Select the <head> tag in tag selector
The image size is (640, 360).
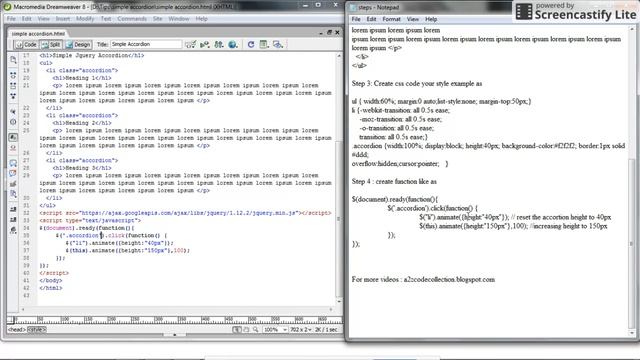(x=17, y=329)
